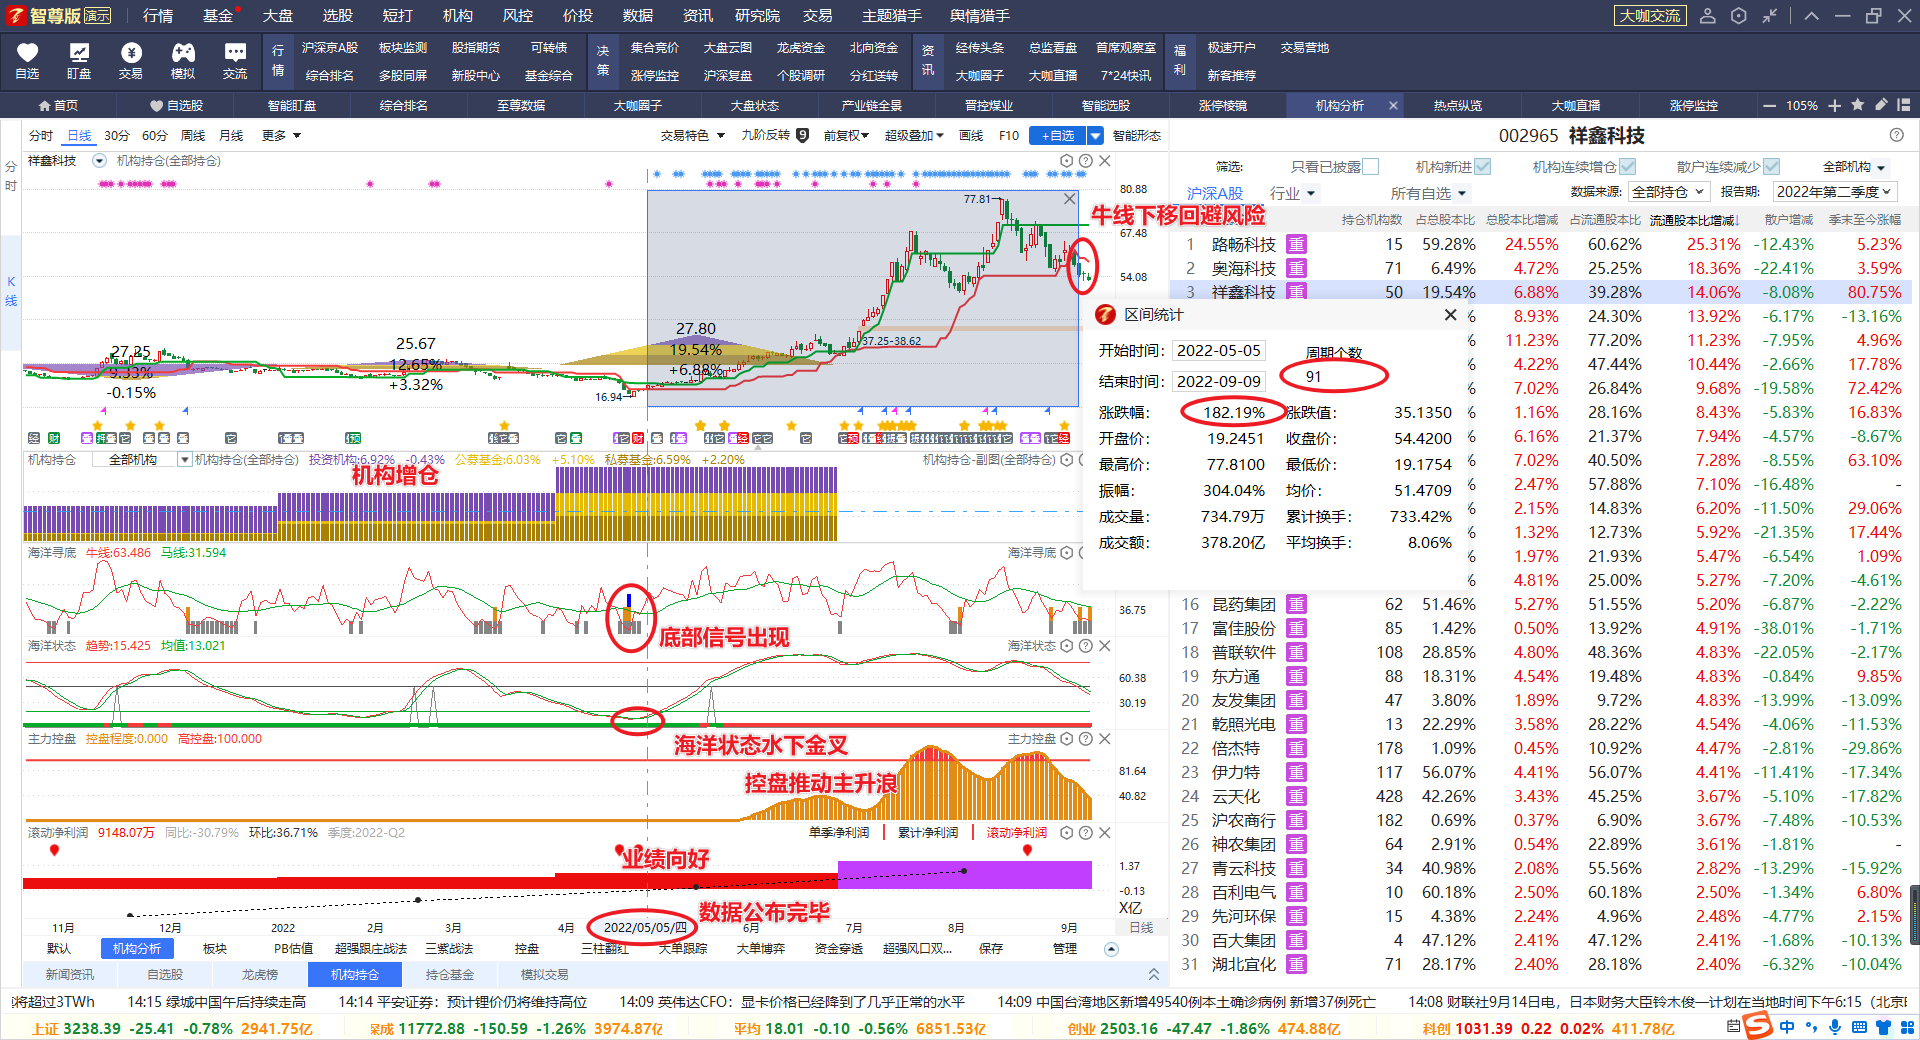Zoom out with the minus next to 105%
1920x1040 pixels.
[x=1769, y=105]
